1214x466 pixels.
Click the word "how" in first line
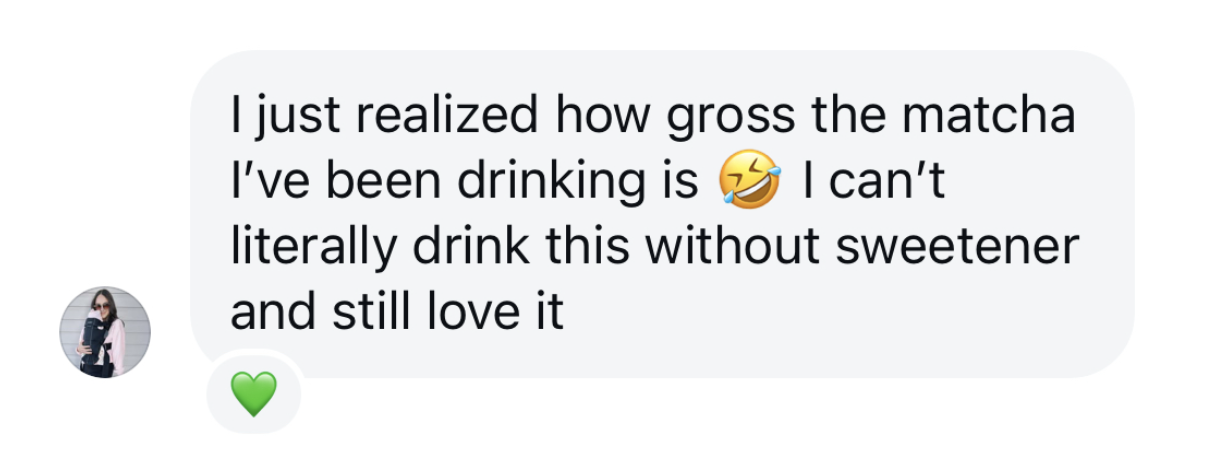click(598, 118)
